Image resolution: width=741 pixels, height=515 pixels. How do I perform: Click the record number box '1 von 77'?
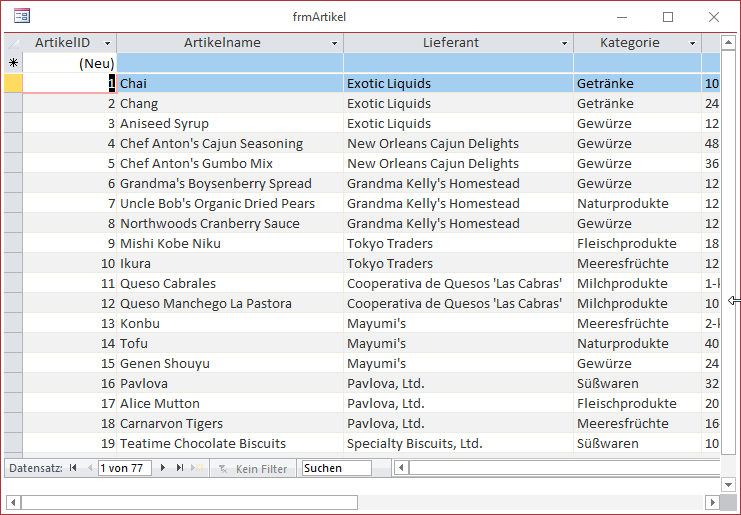pyautogui.click(x=125, y=468)
